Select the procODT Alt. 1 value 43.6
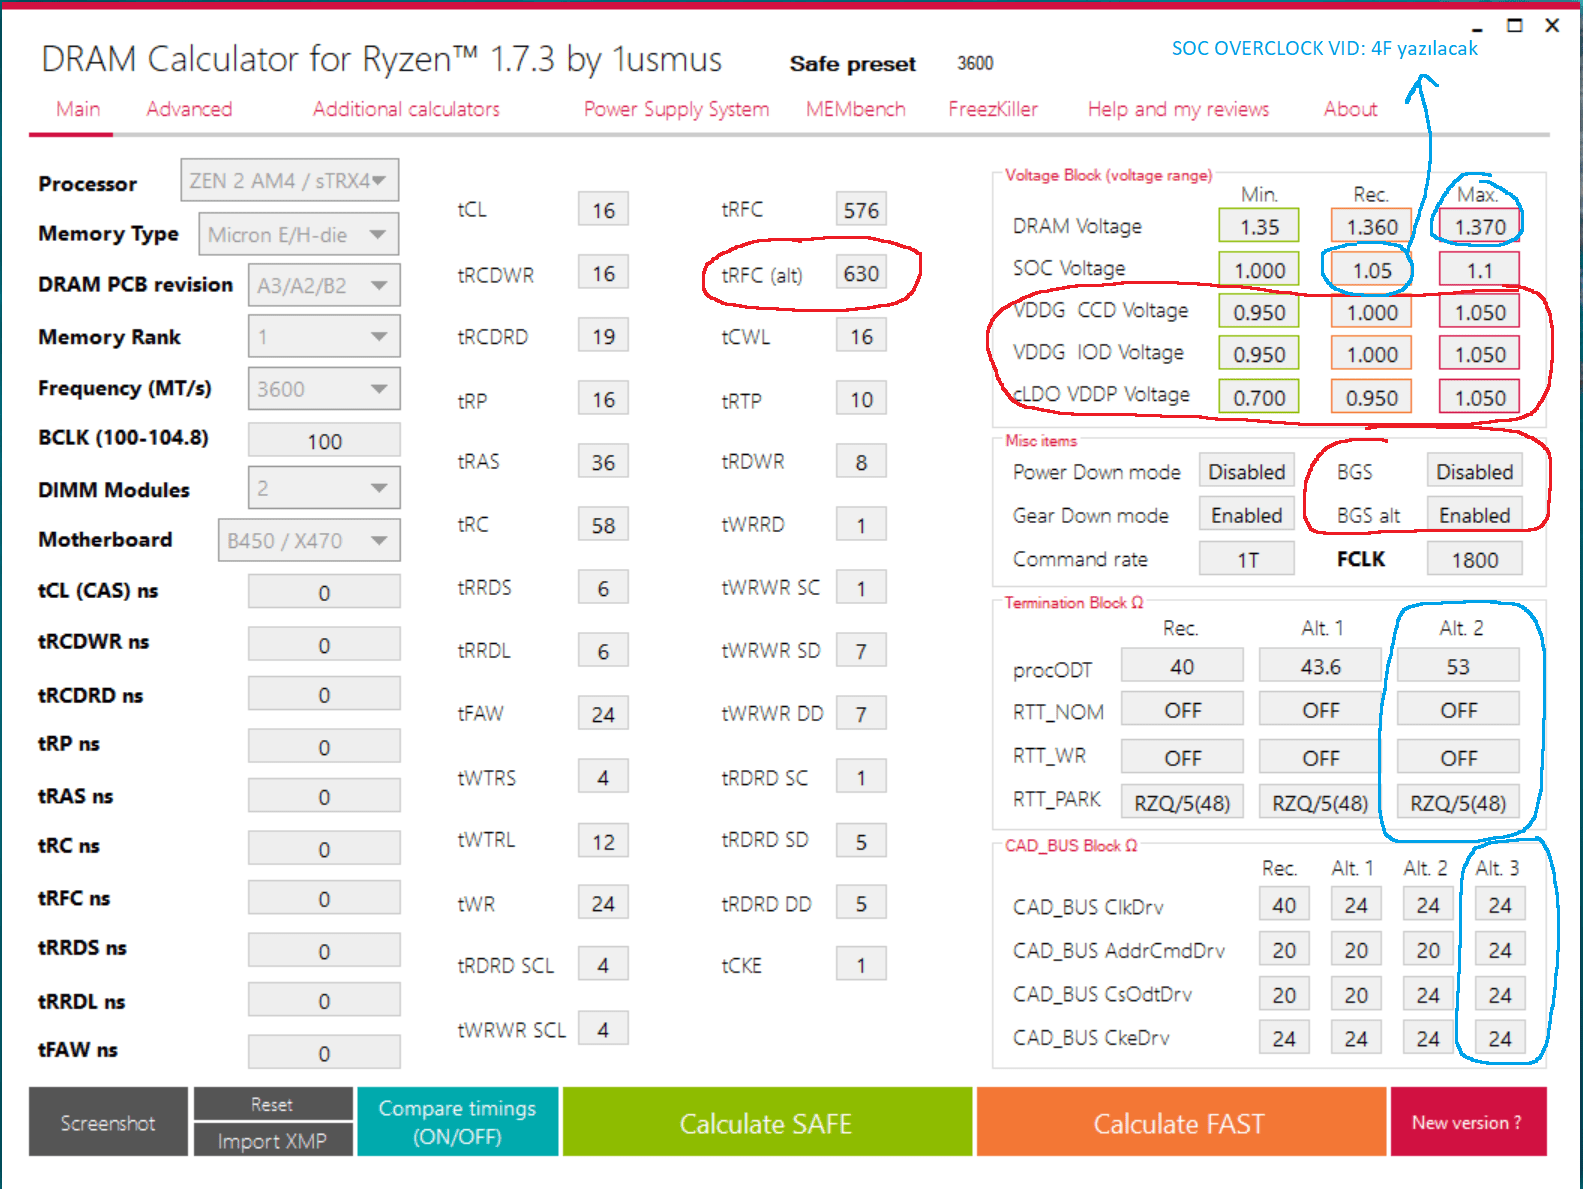 [x=1320, y=666]
